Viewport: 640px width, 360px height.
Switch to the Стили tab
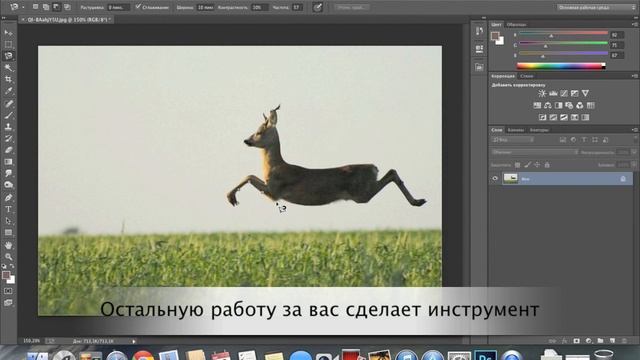click(527, 76)
